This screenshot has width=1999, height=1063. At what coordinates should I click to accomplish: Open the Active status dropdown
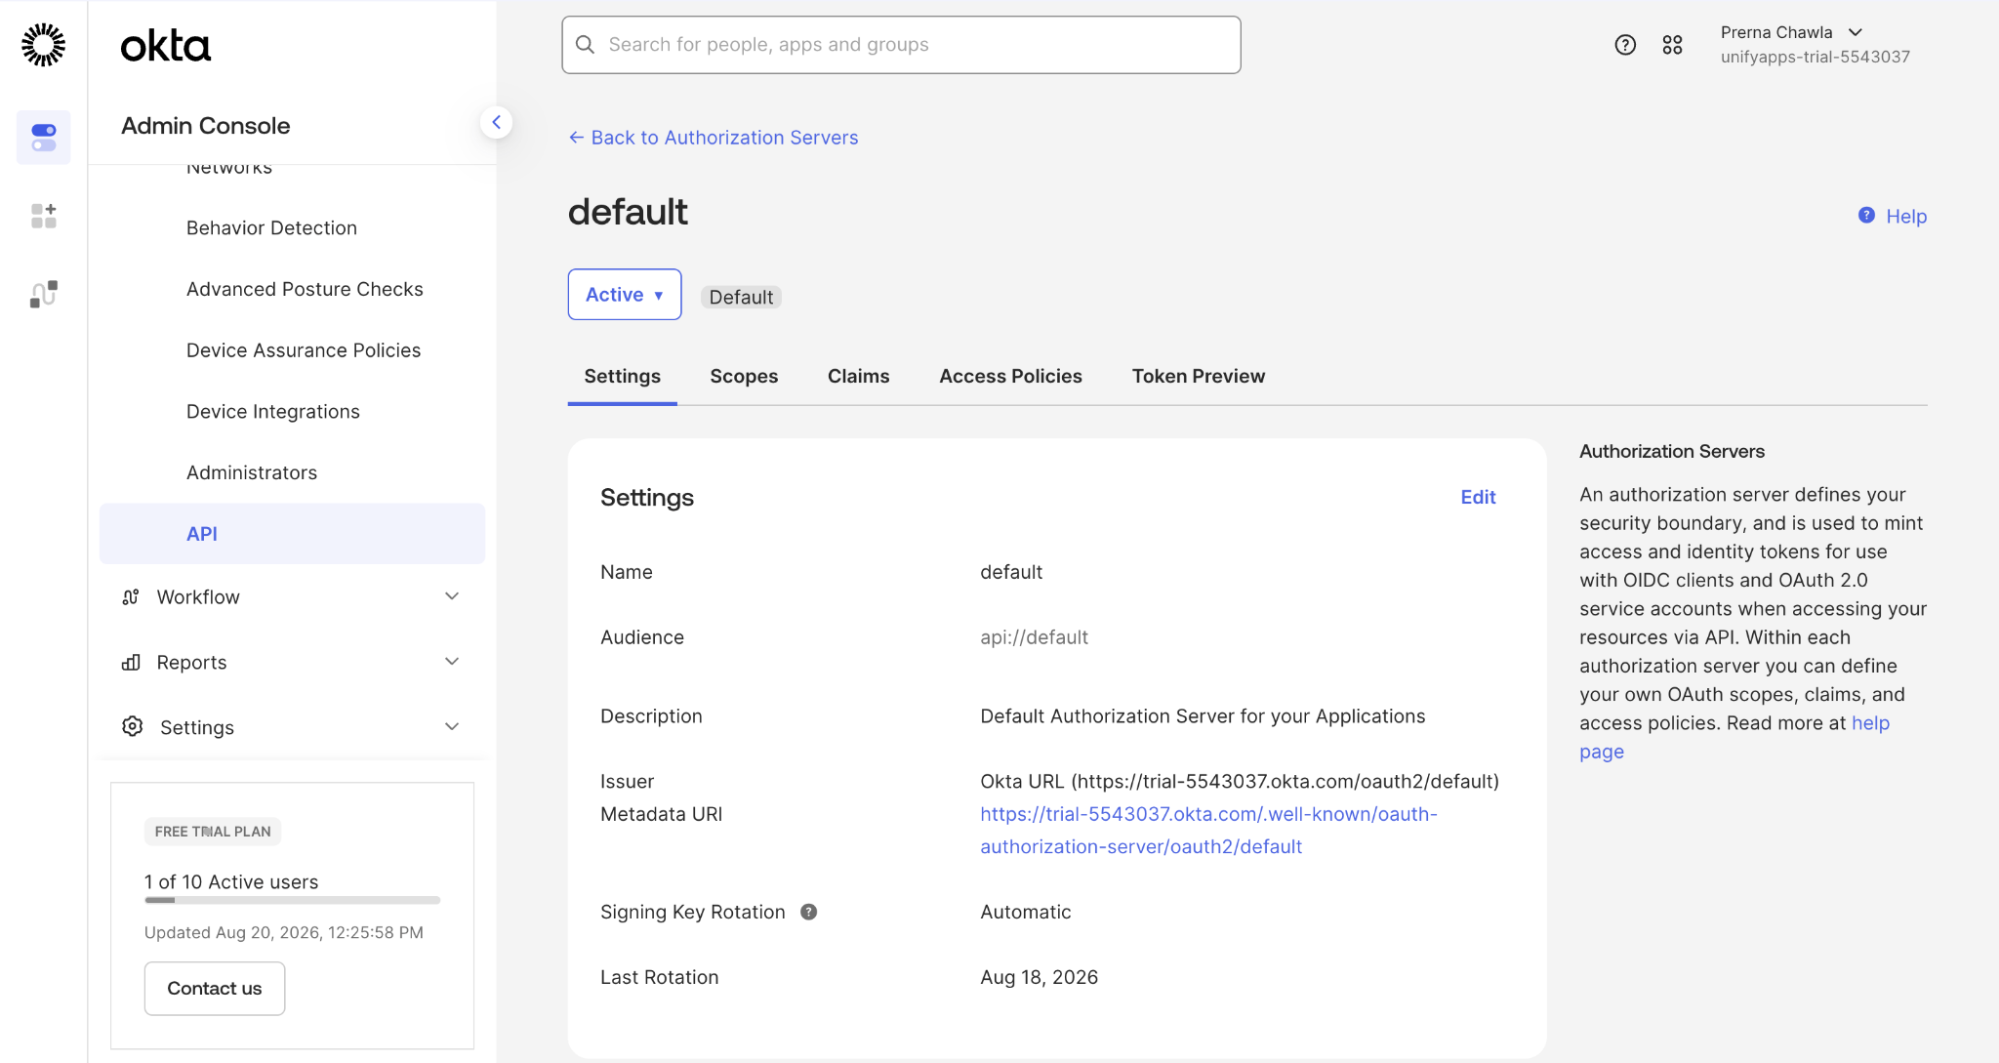624,295
